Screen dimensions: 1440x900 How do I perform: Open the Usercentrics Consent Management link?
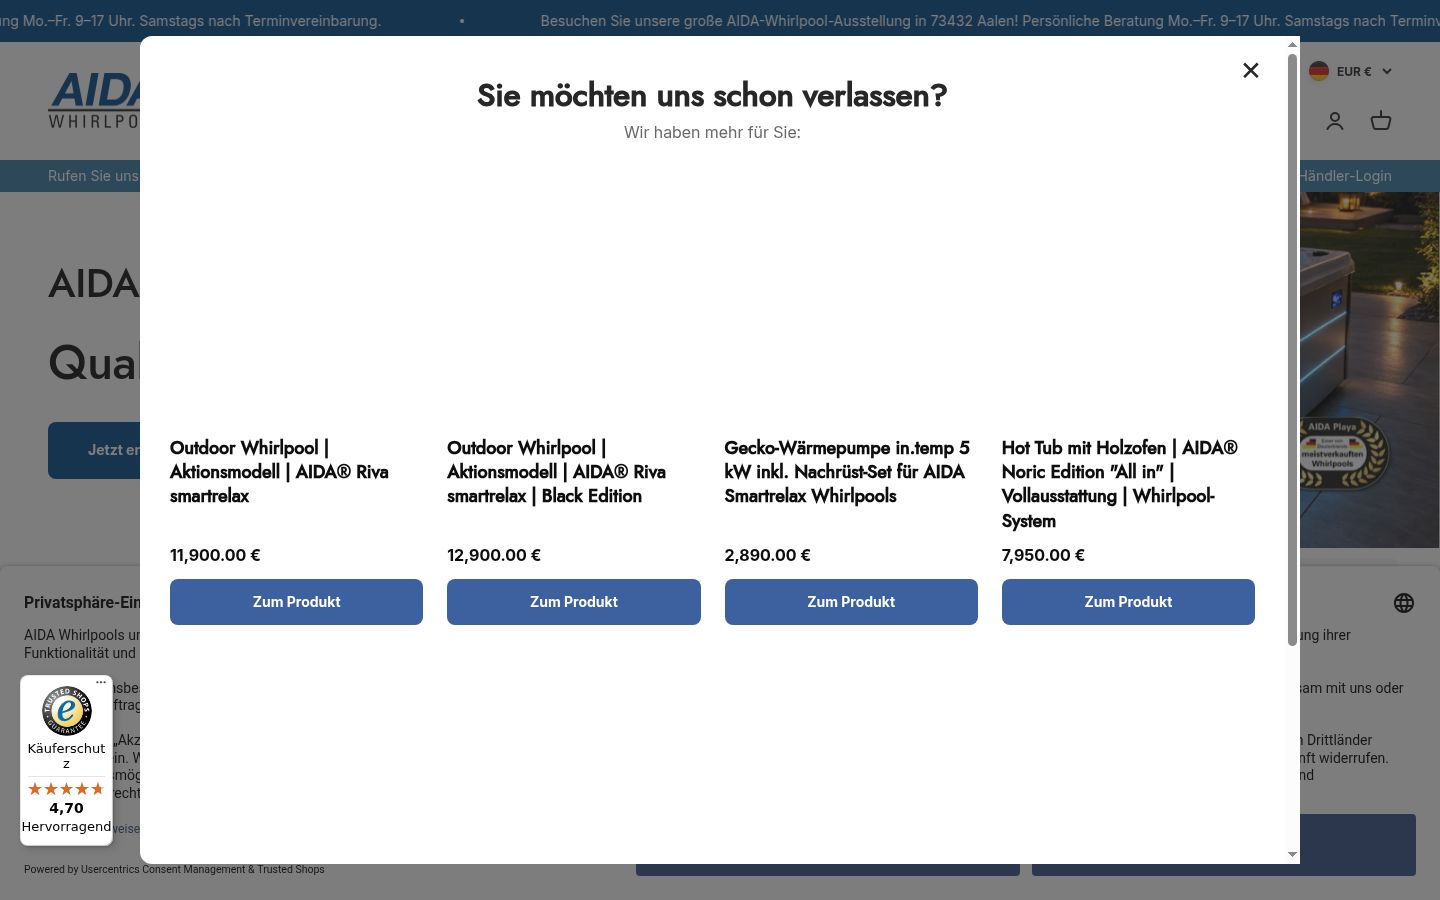pos(163,870)
